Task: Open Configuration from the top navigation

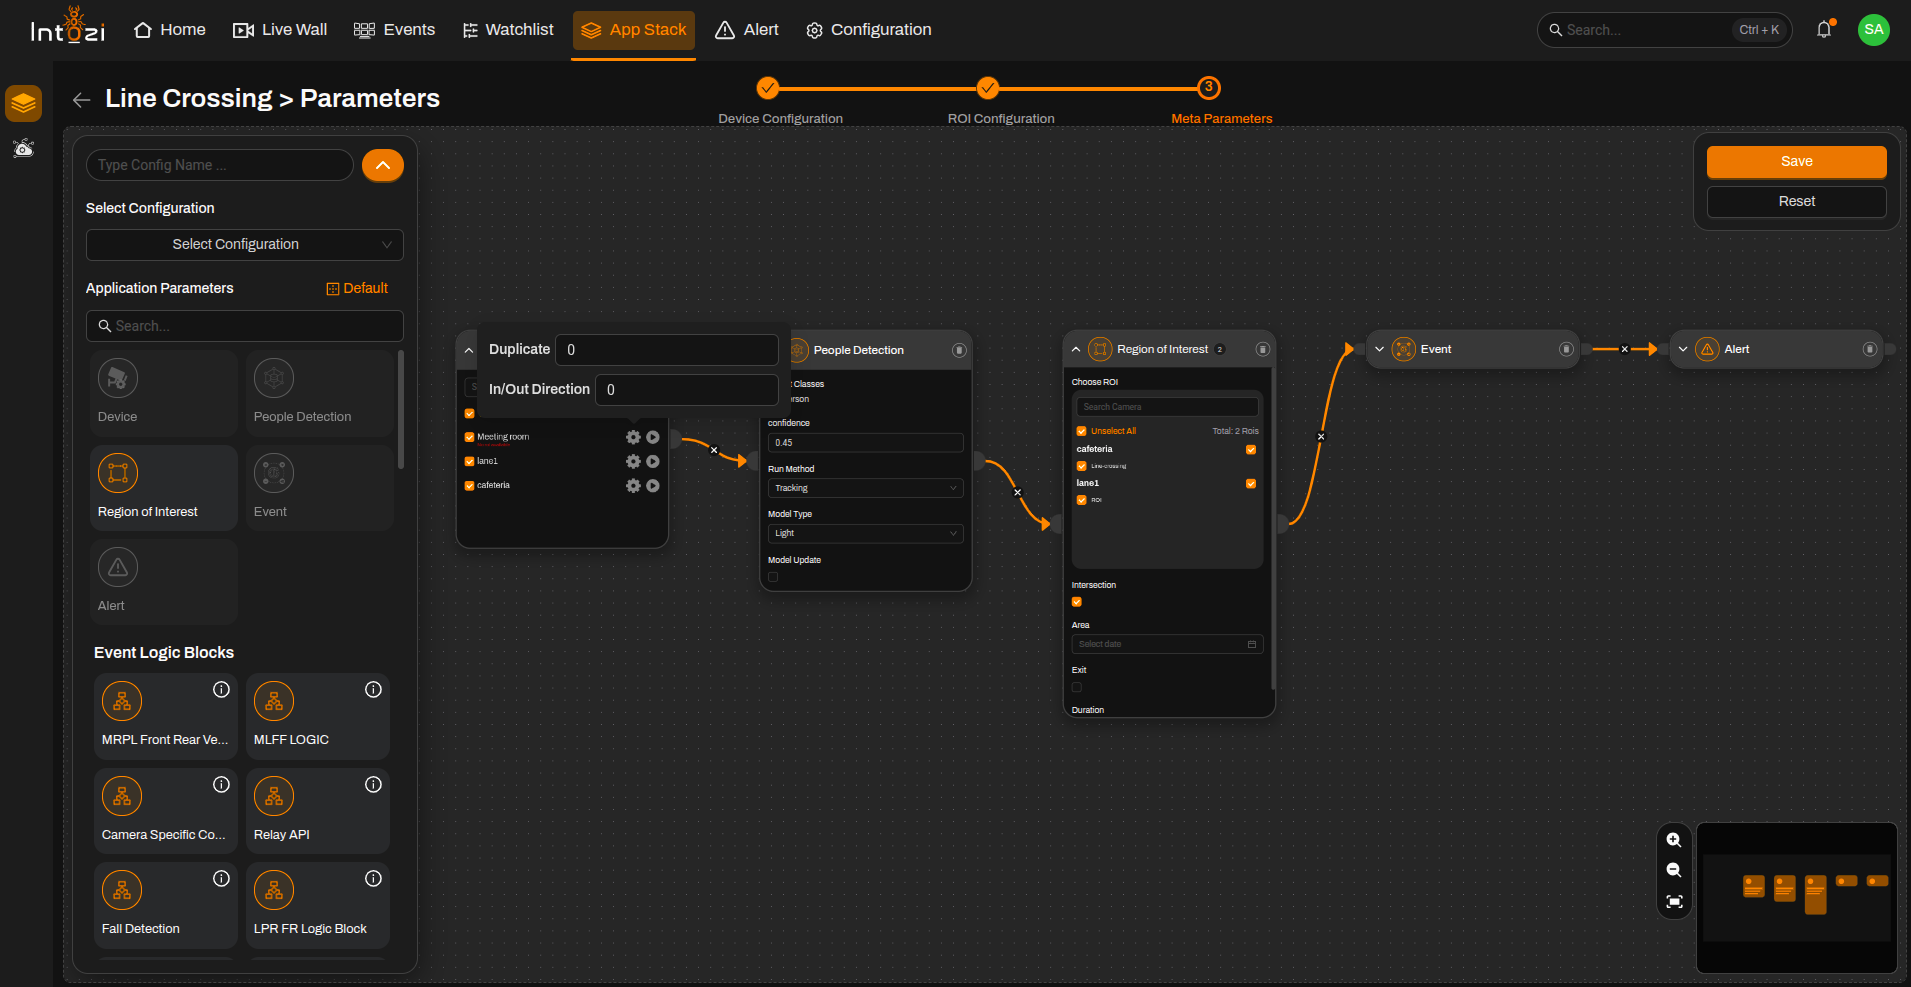Action: [x=869, y=30]
